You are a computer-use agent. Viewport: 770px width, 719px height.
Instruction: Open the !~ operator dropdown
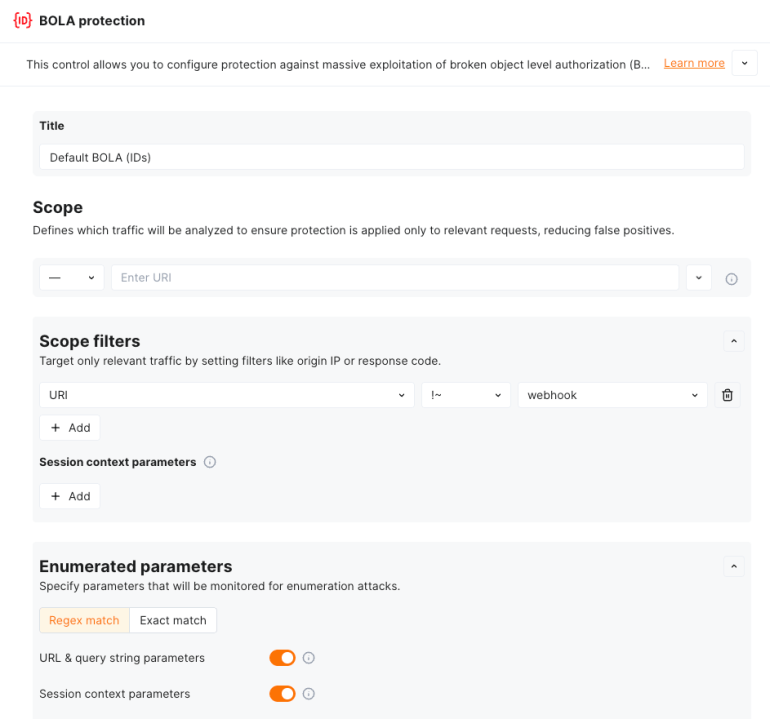click(x=466, y=395)
